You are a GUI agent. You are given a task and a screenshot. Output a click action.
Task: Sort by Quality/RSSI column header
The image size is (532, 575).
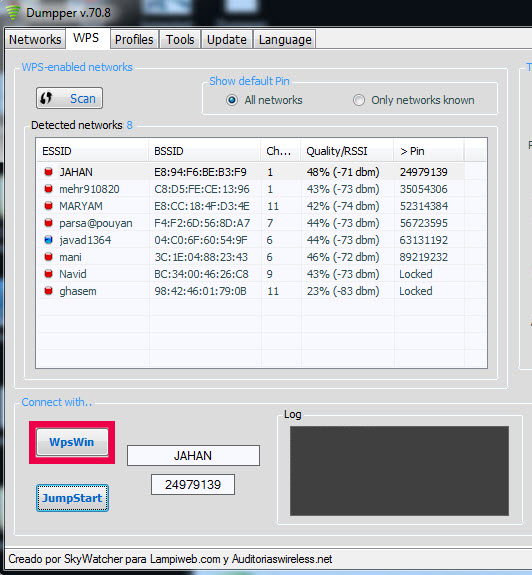pyautogui.click(x=347, y=151)
